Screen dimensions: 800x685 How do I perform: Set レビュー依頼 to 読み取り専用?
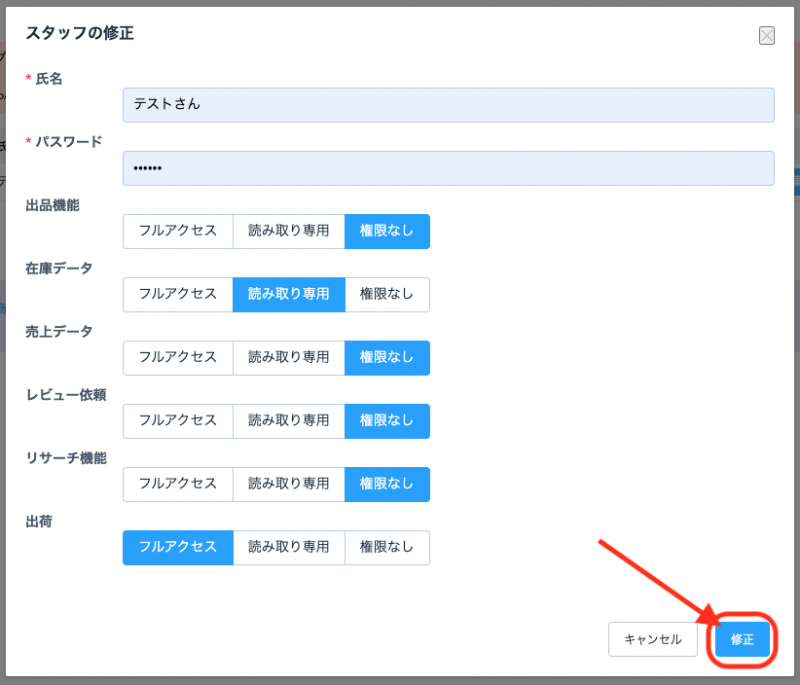pyautogui.click(x=289, y=421)
